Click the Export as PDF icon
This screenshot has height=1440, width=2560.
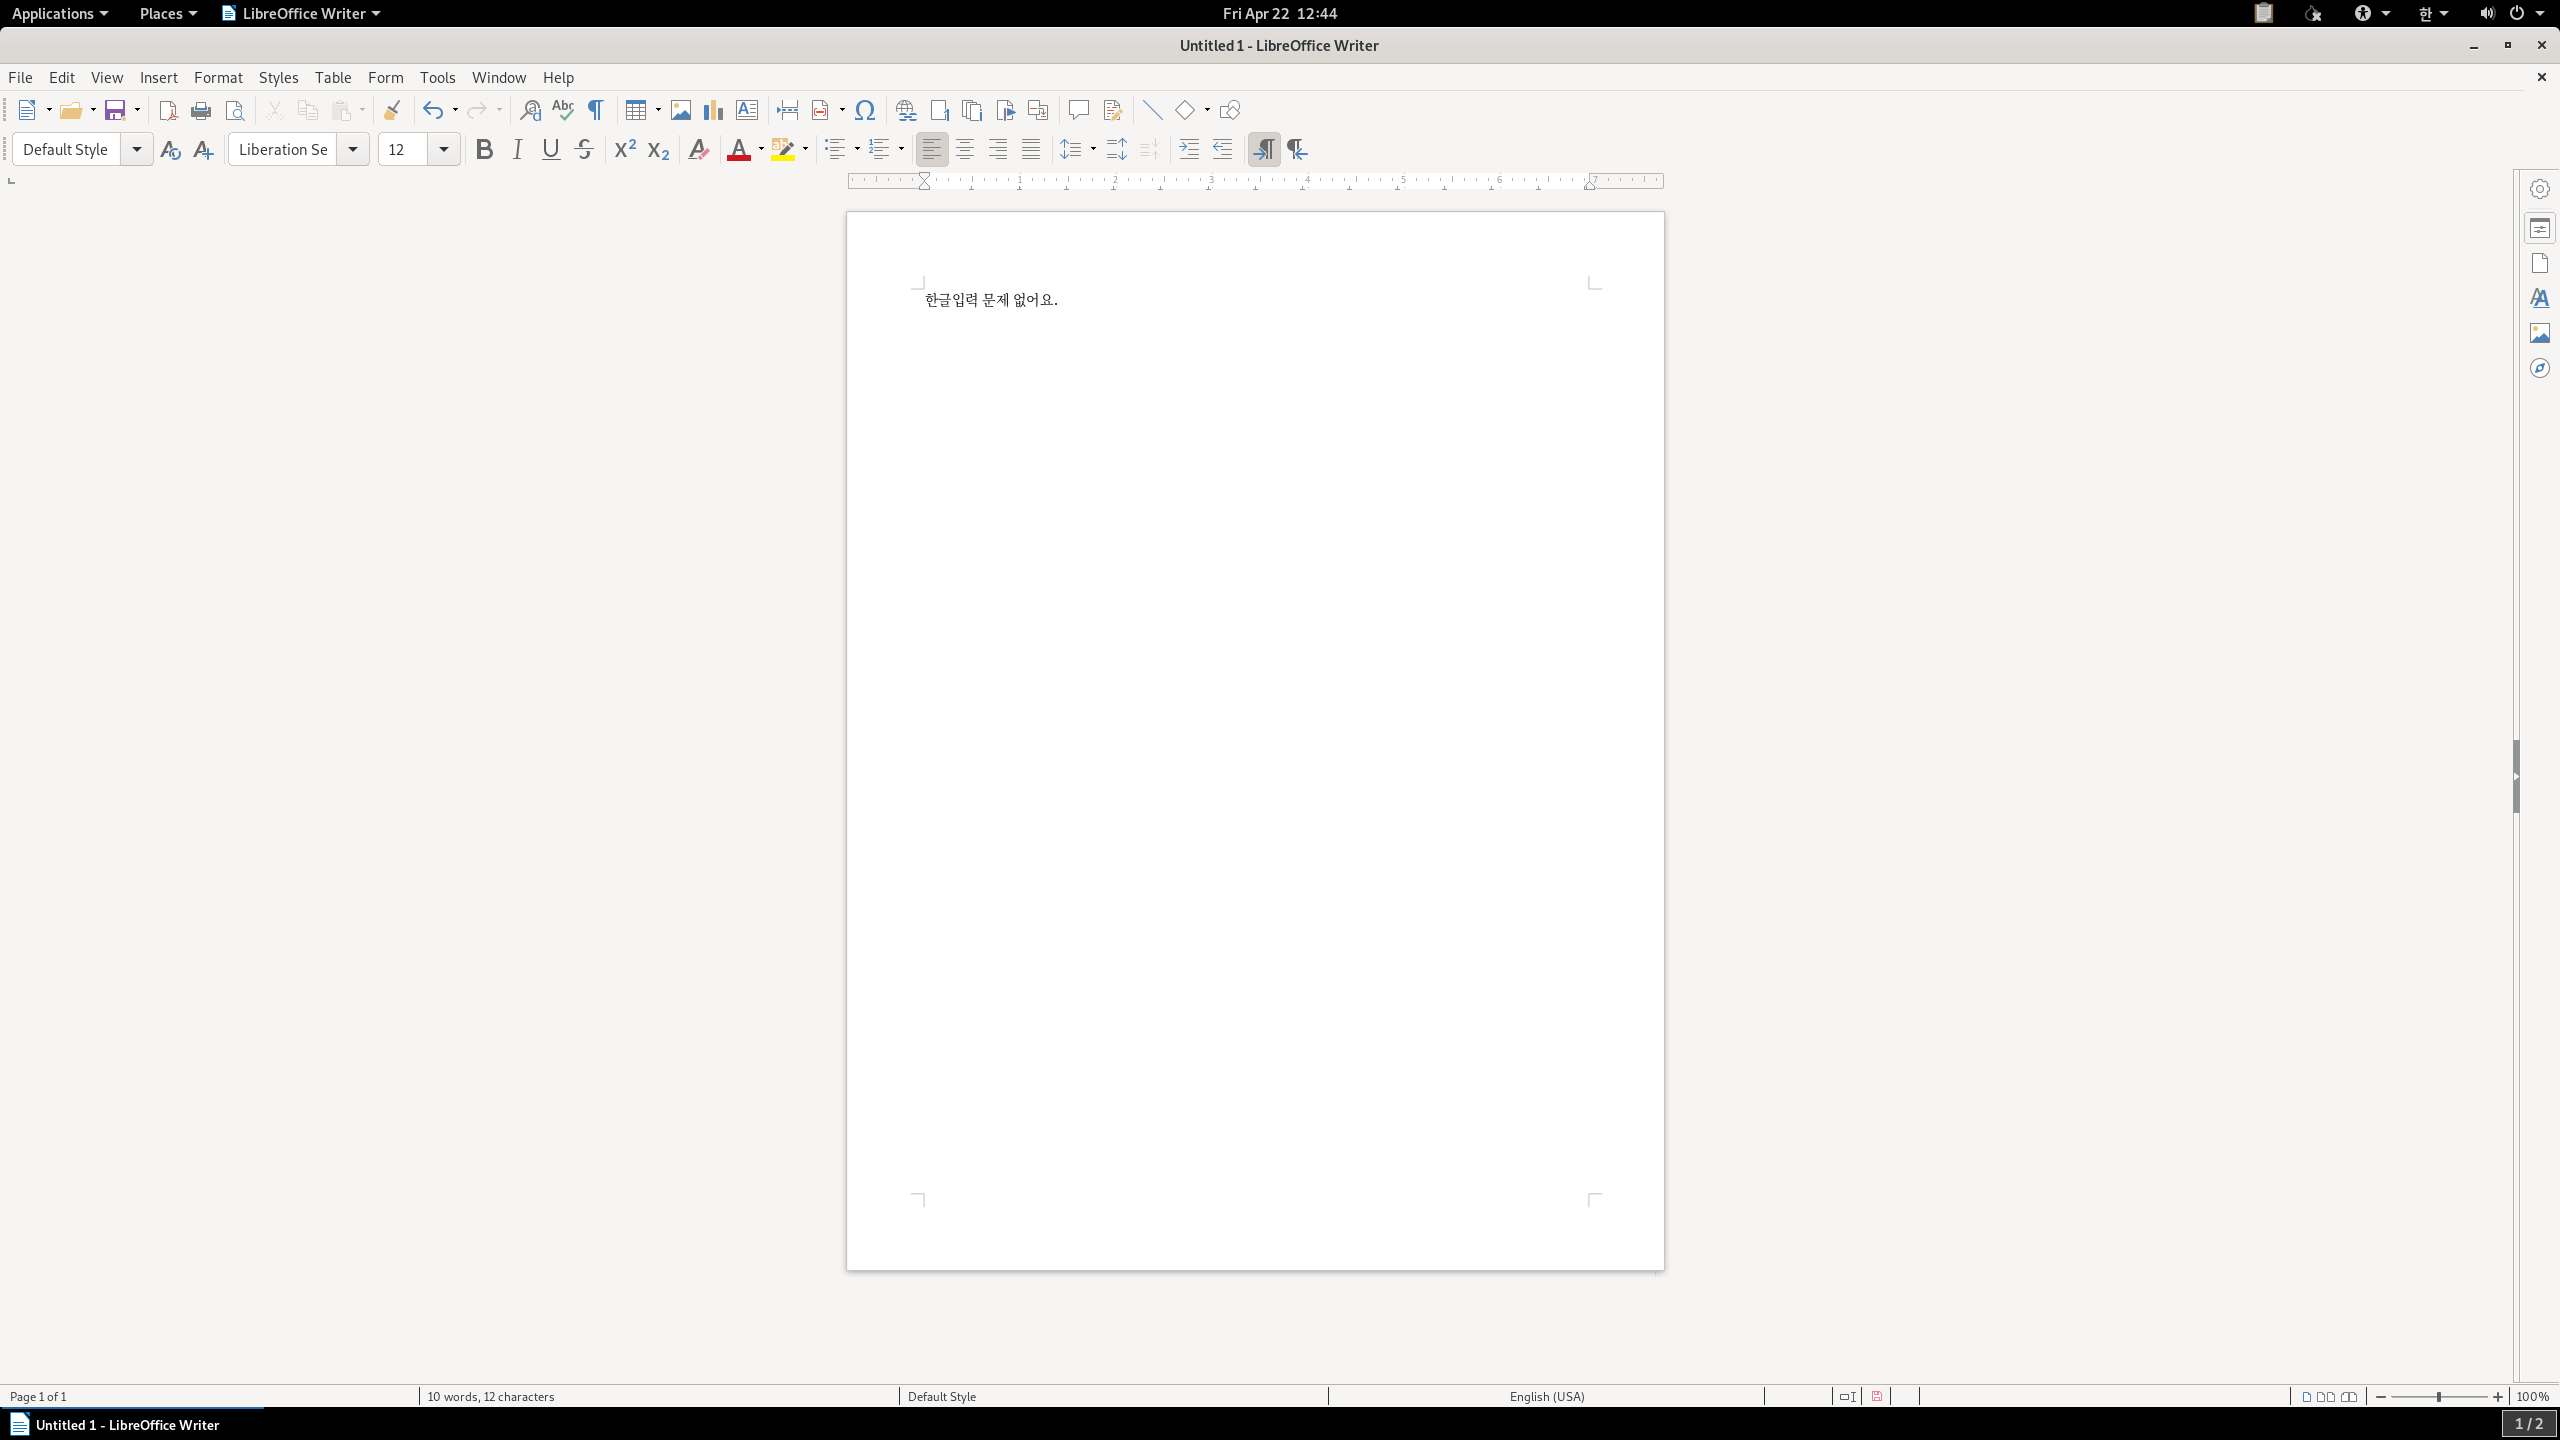click(168, 110)
